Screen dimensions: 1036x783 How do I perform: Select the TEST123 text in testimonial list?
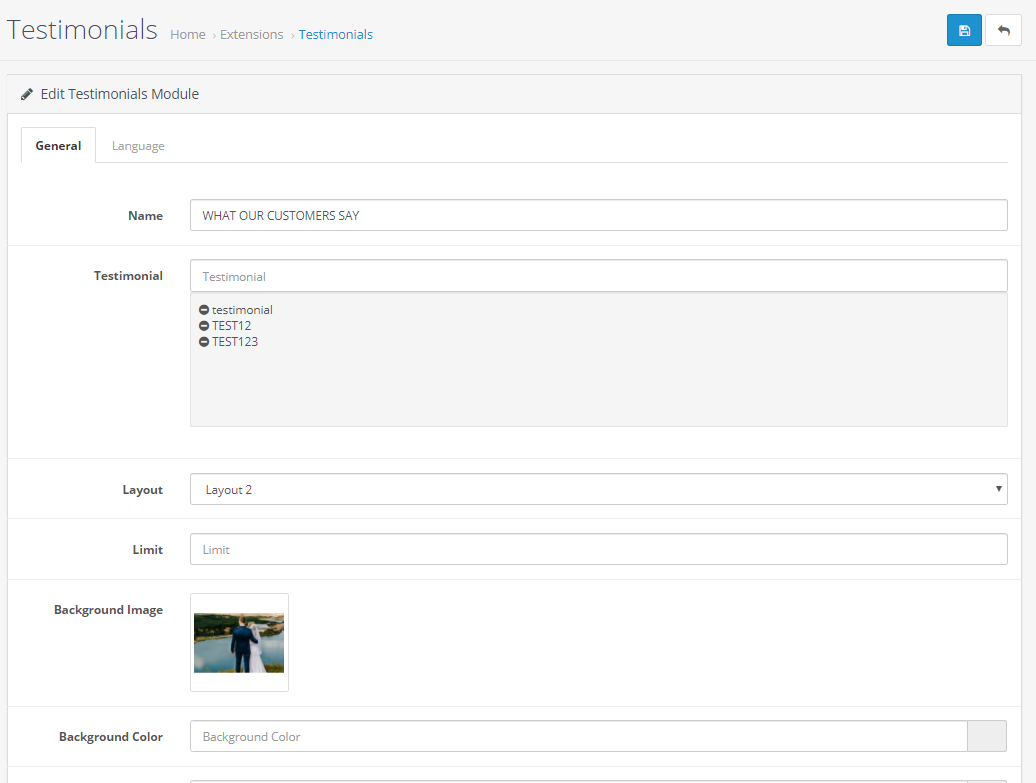[x=235, y=342]
